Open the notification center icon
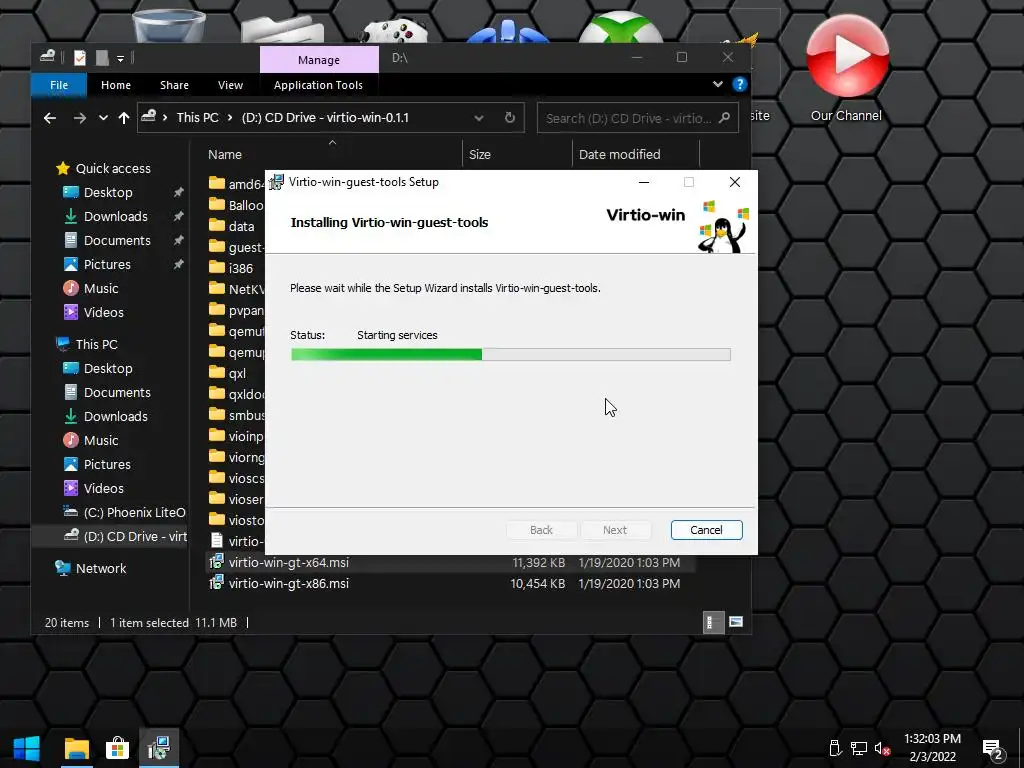Screen dimensions: 1024x768 993,749
